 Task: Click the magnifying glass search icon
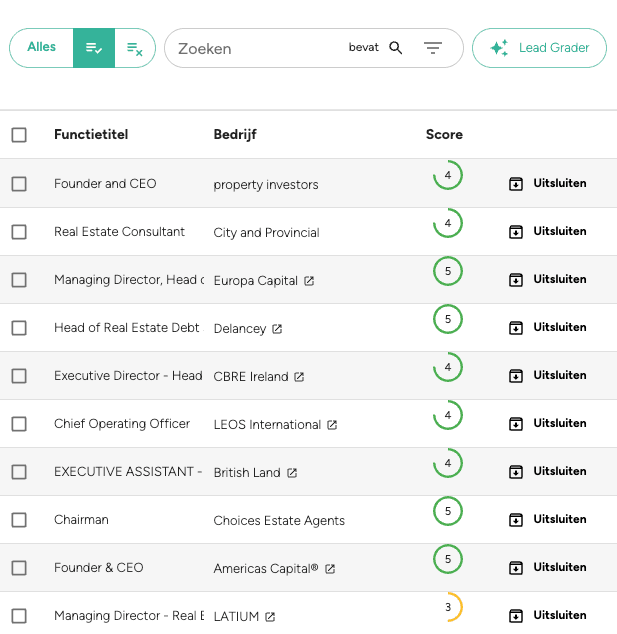396,48
